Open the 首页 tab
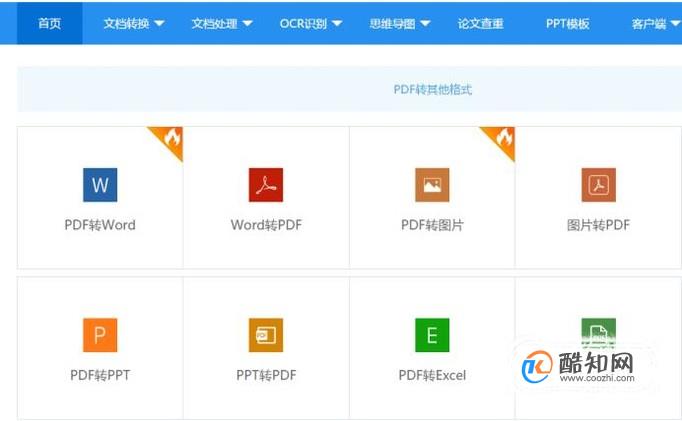The height and width of the screenshot is (421, 682). [50, 23]
